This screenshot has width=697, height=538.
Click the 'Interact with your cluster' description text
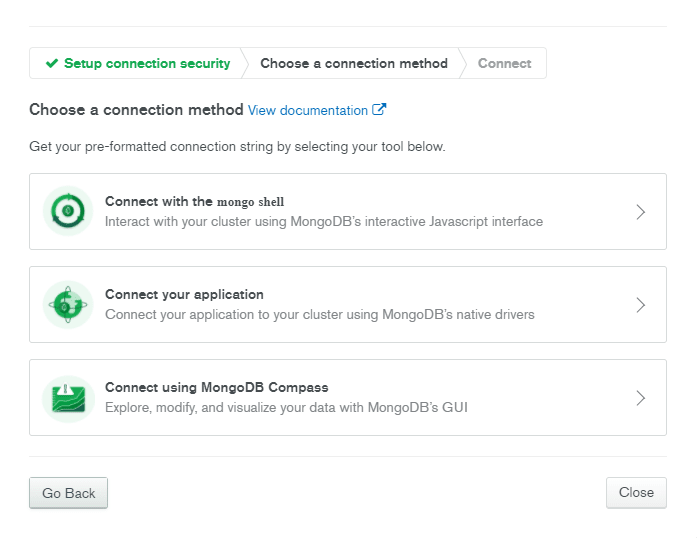pos(324,221)
